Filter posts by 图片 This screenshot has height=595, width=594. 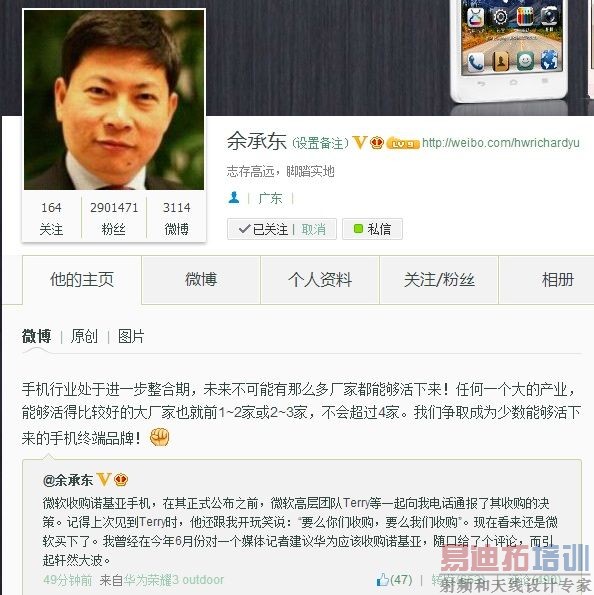(131, 336)
